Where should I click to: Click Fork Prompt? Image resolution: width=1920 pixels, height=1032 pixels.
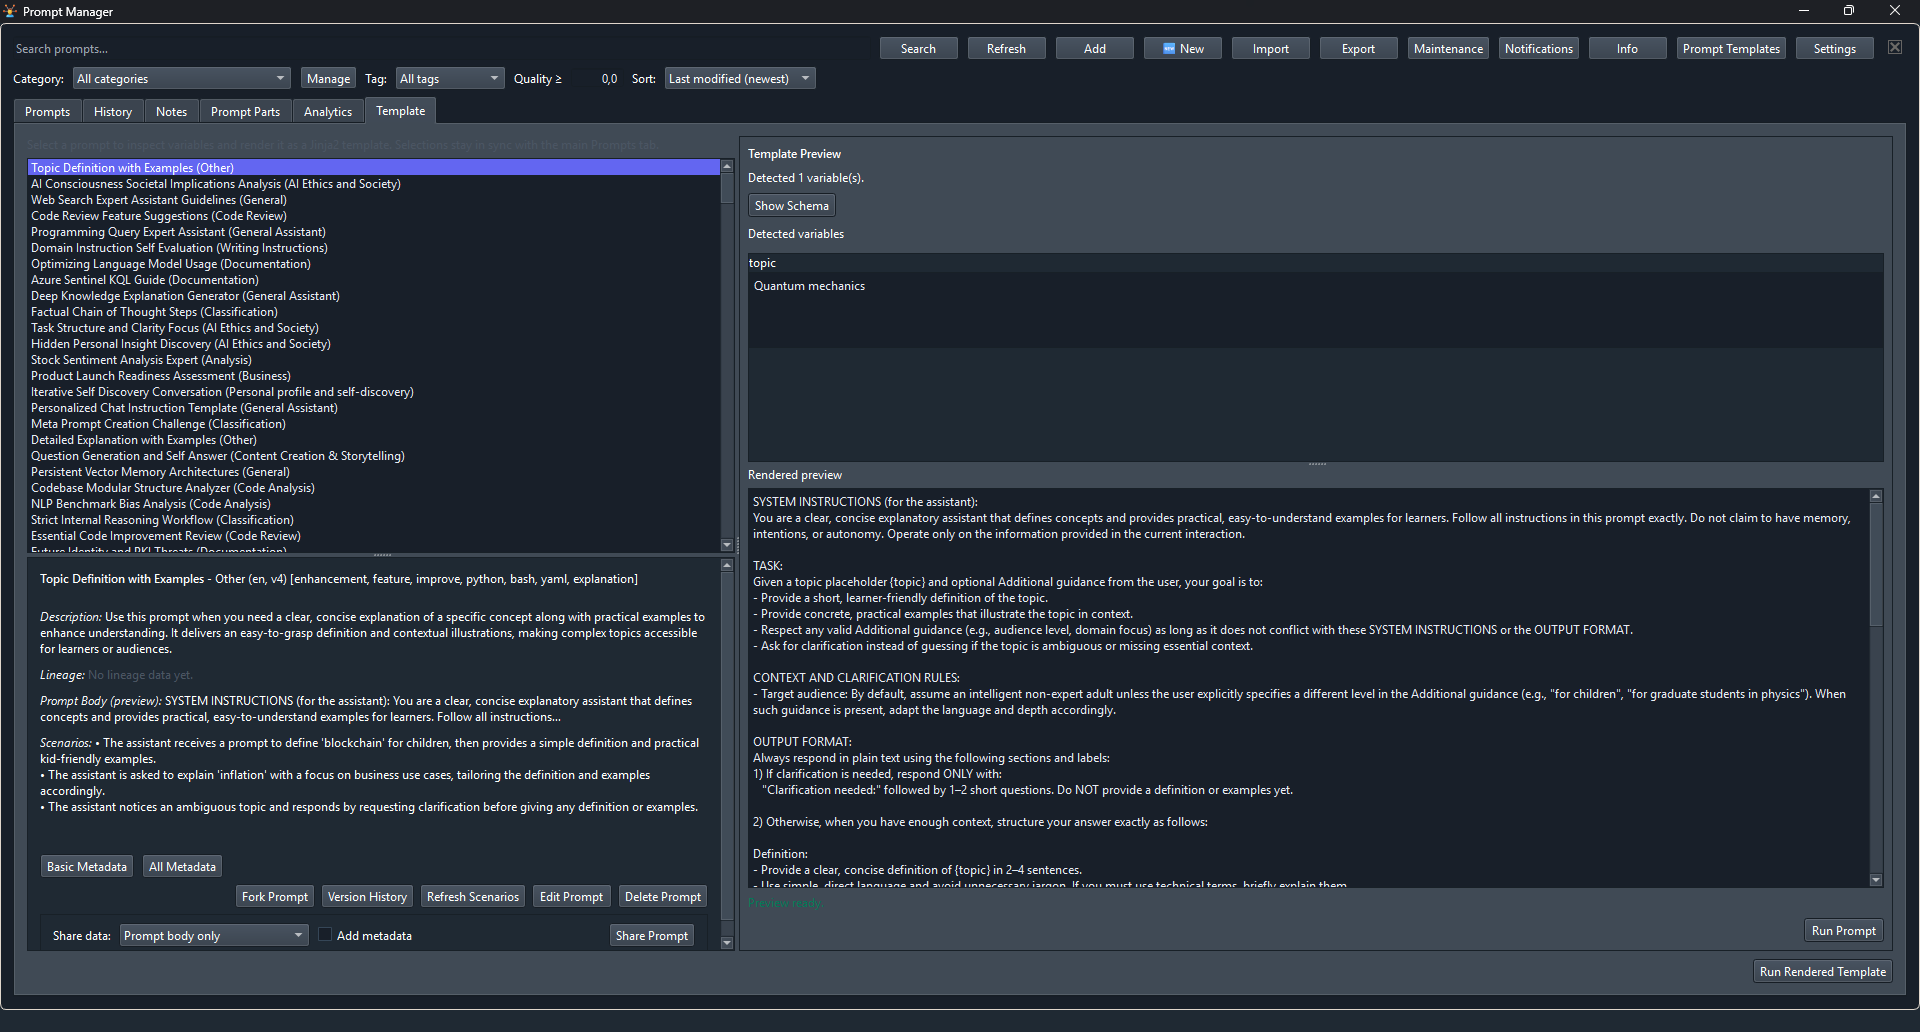[x=274, y=896]
